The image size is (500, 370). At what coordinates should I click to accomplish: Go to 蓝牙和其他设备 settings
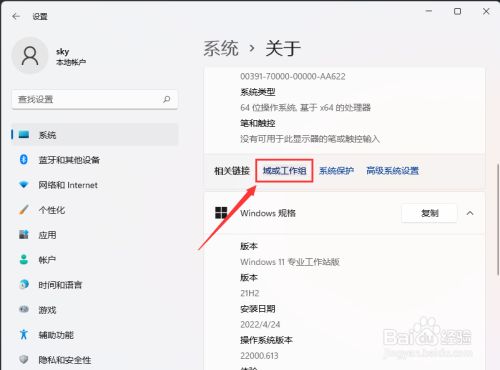click(95, 160)
